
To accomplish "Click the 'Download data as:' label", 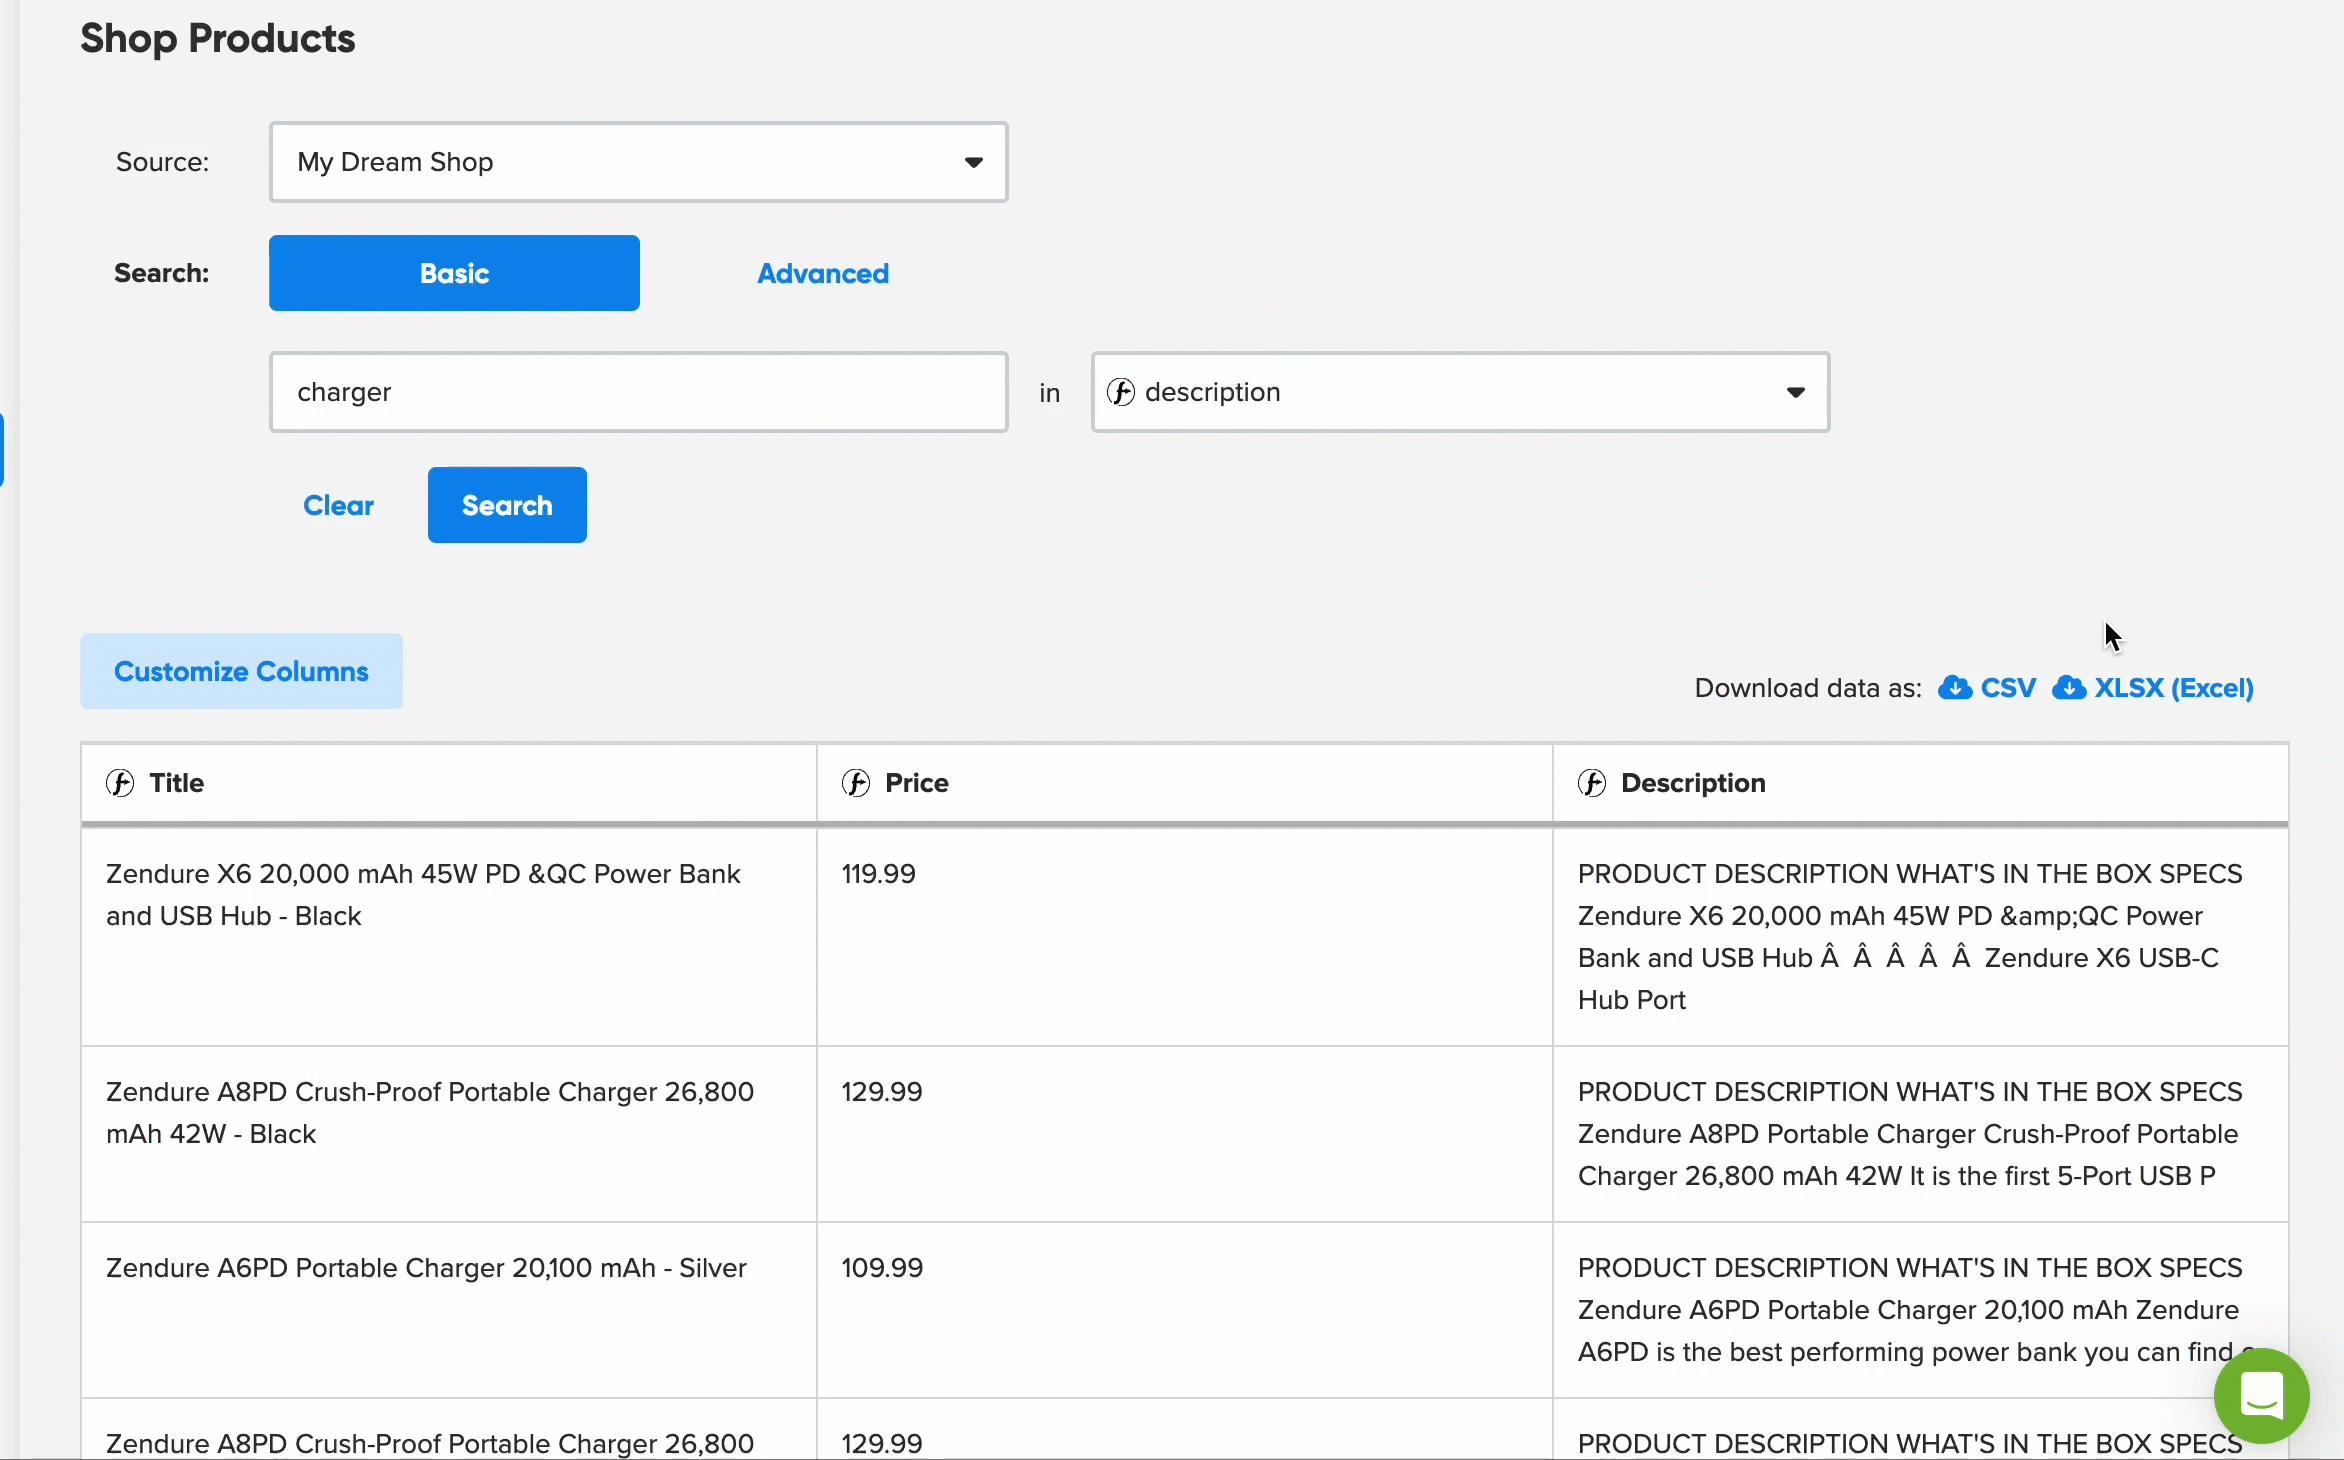I will [1808, 688].
